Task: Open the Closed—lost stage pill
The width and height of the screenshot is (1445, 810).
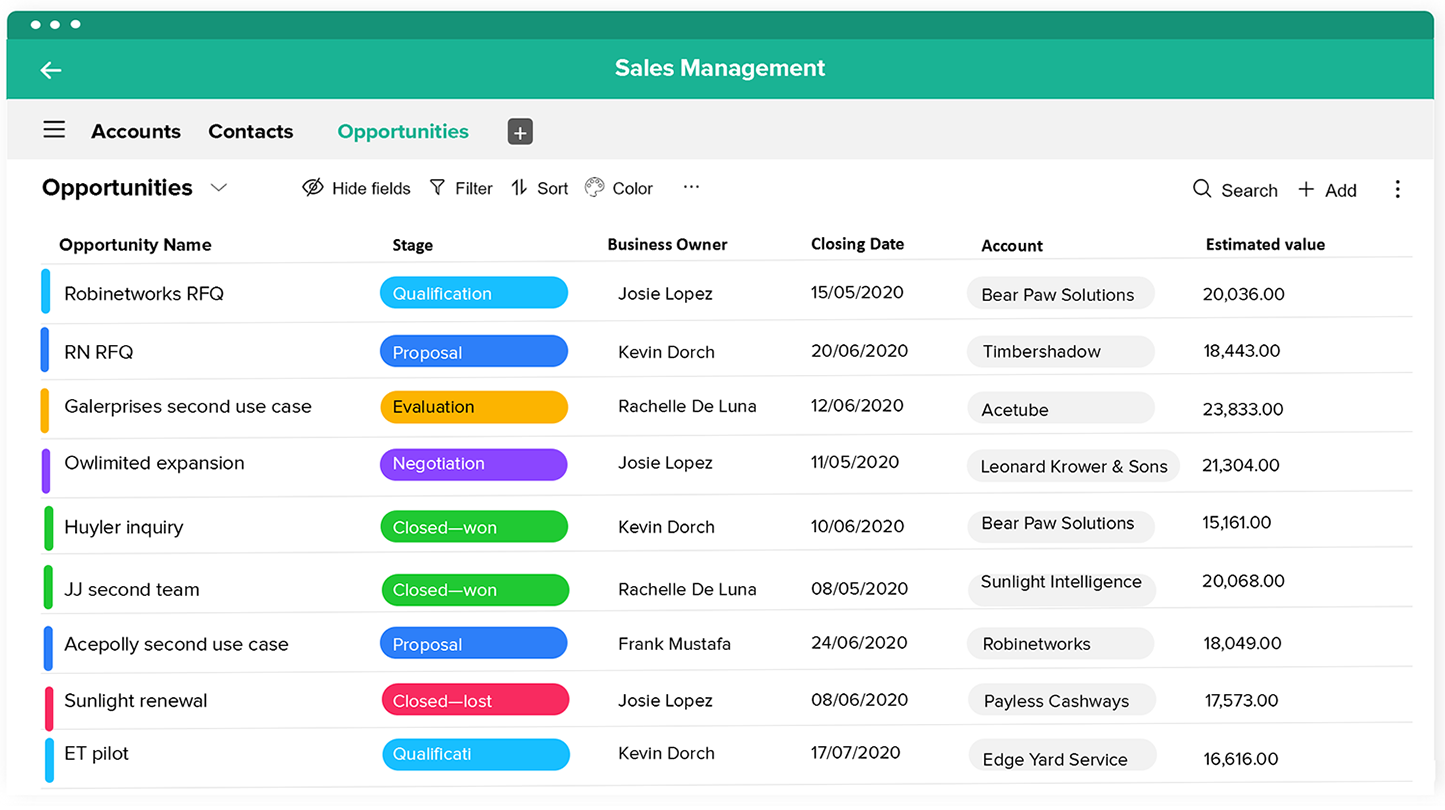Action: pyautogui.click(x=475, y=700)
